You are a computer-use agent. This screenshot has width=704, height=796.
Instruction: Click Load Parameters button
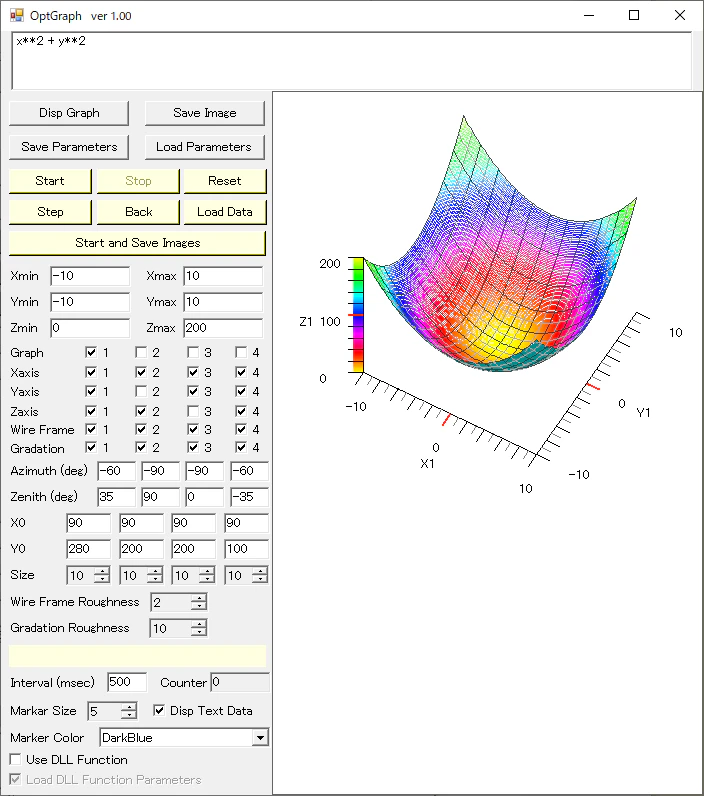click(x=205, y=147)
